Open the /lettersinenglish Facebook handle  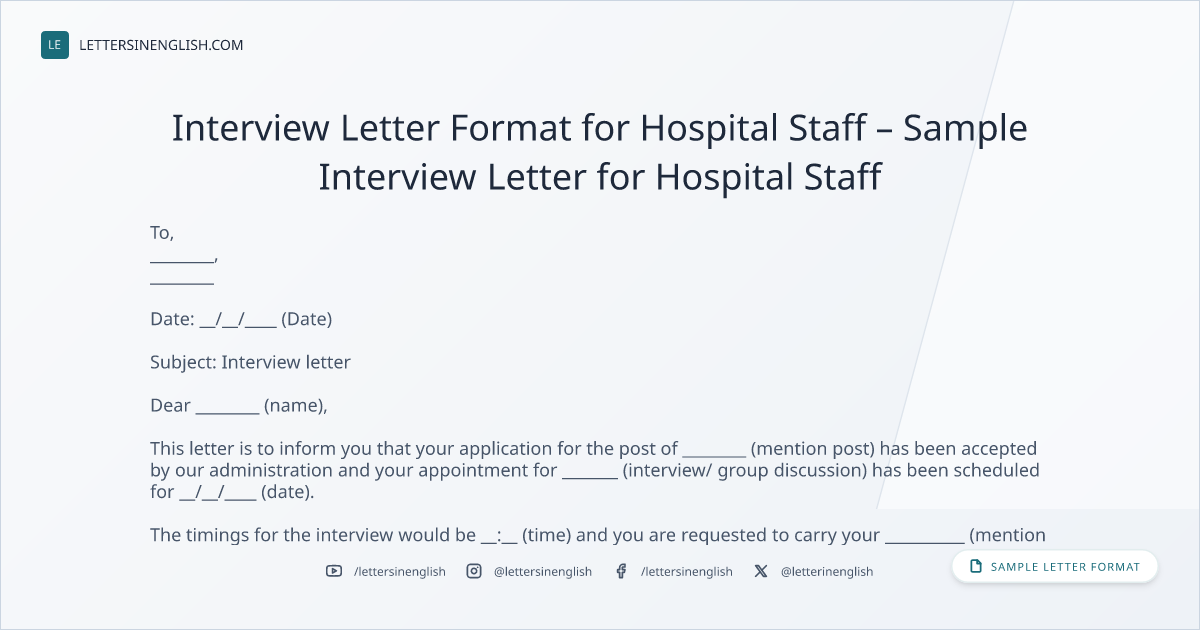click(x=687, y=572)
